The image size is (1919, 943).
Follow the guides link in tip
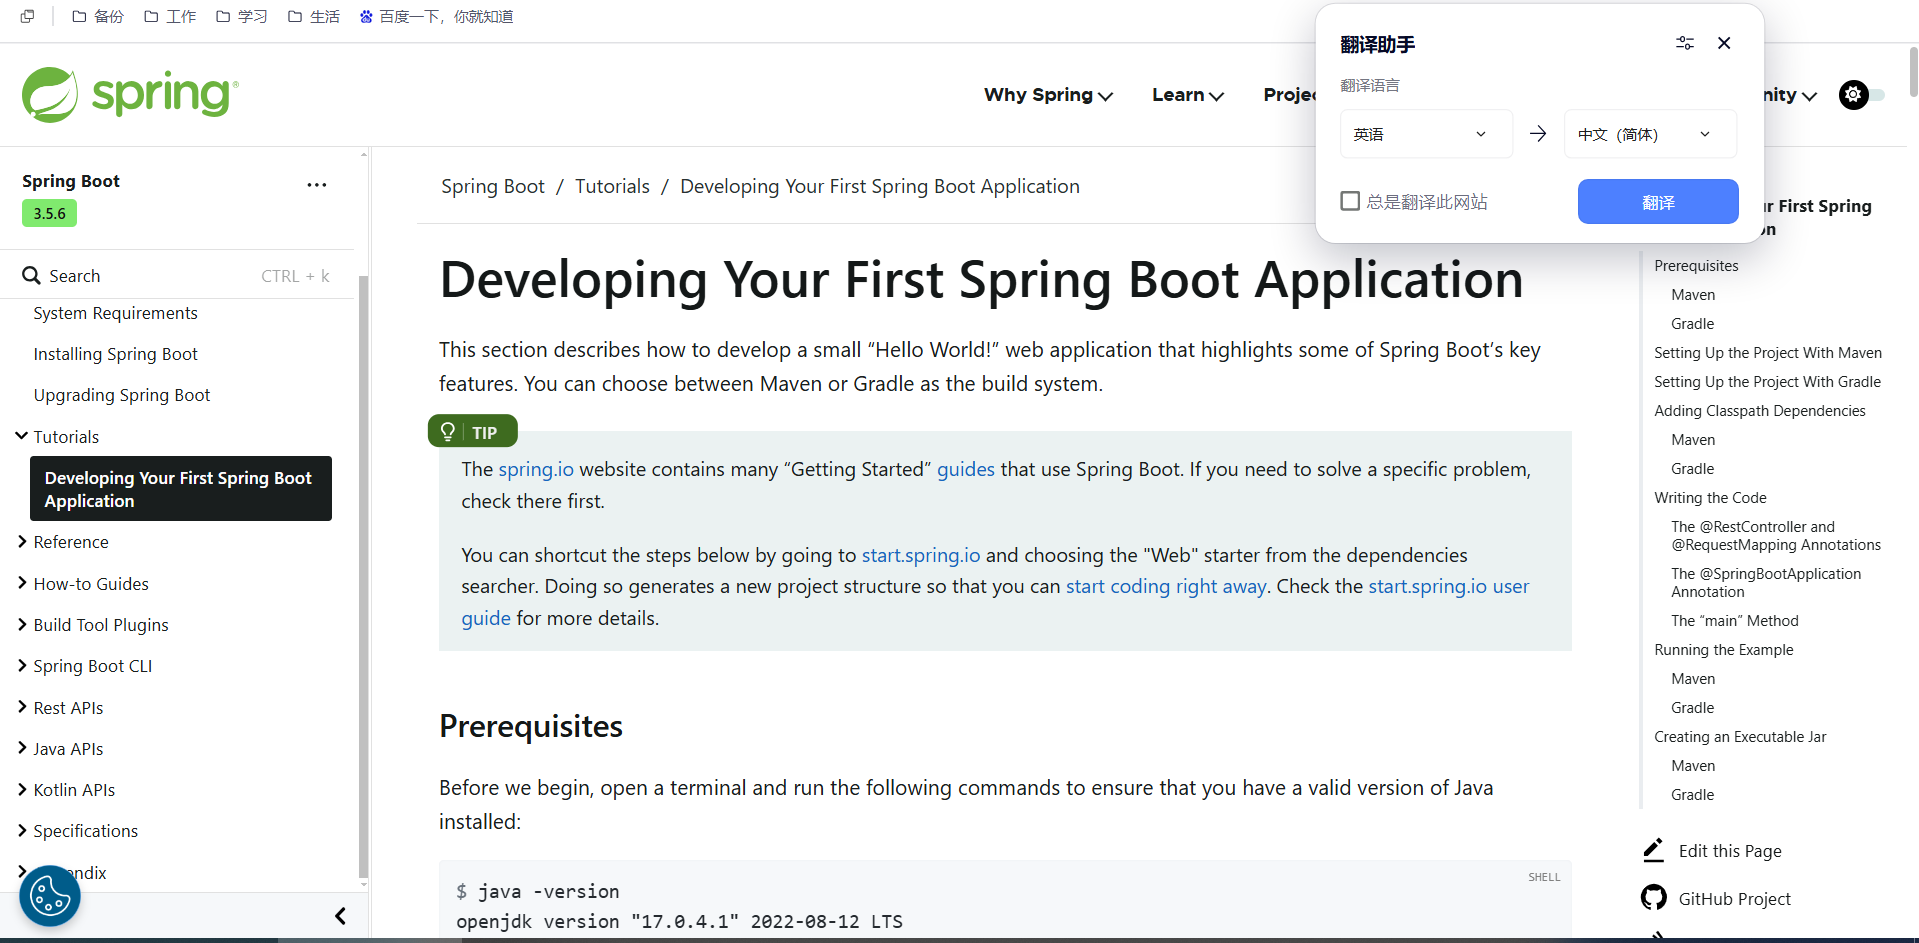966,469
